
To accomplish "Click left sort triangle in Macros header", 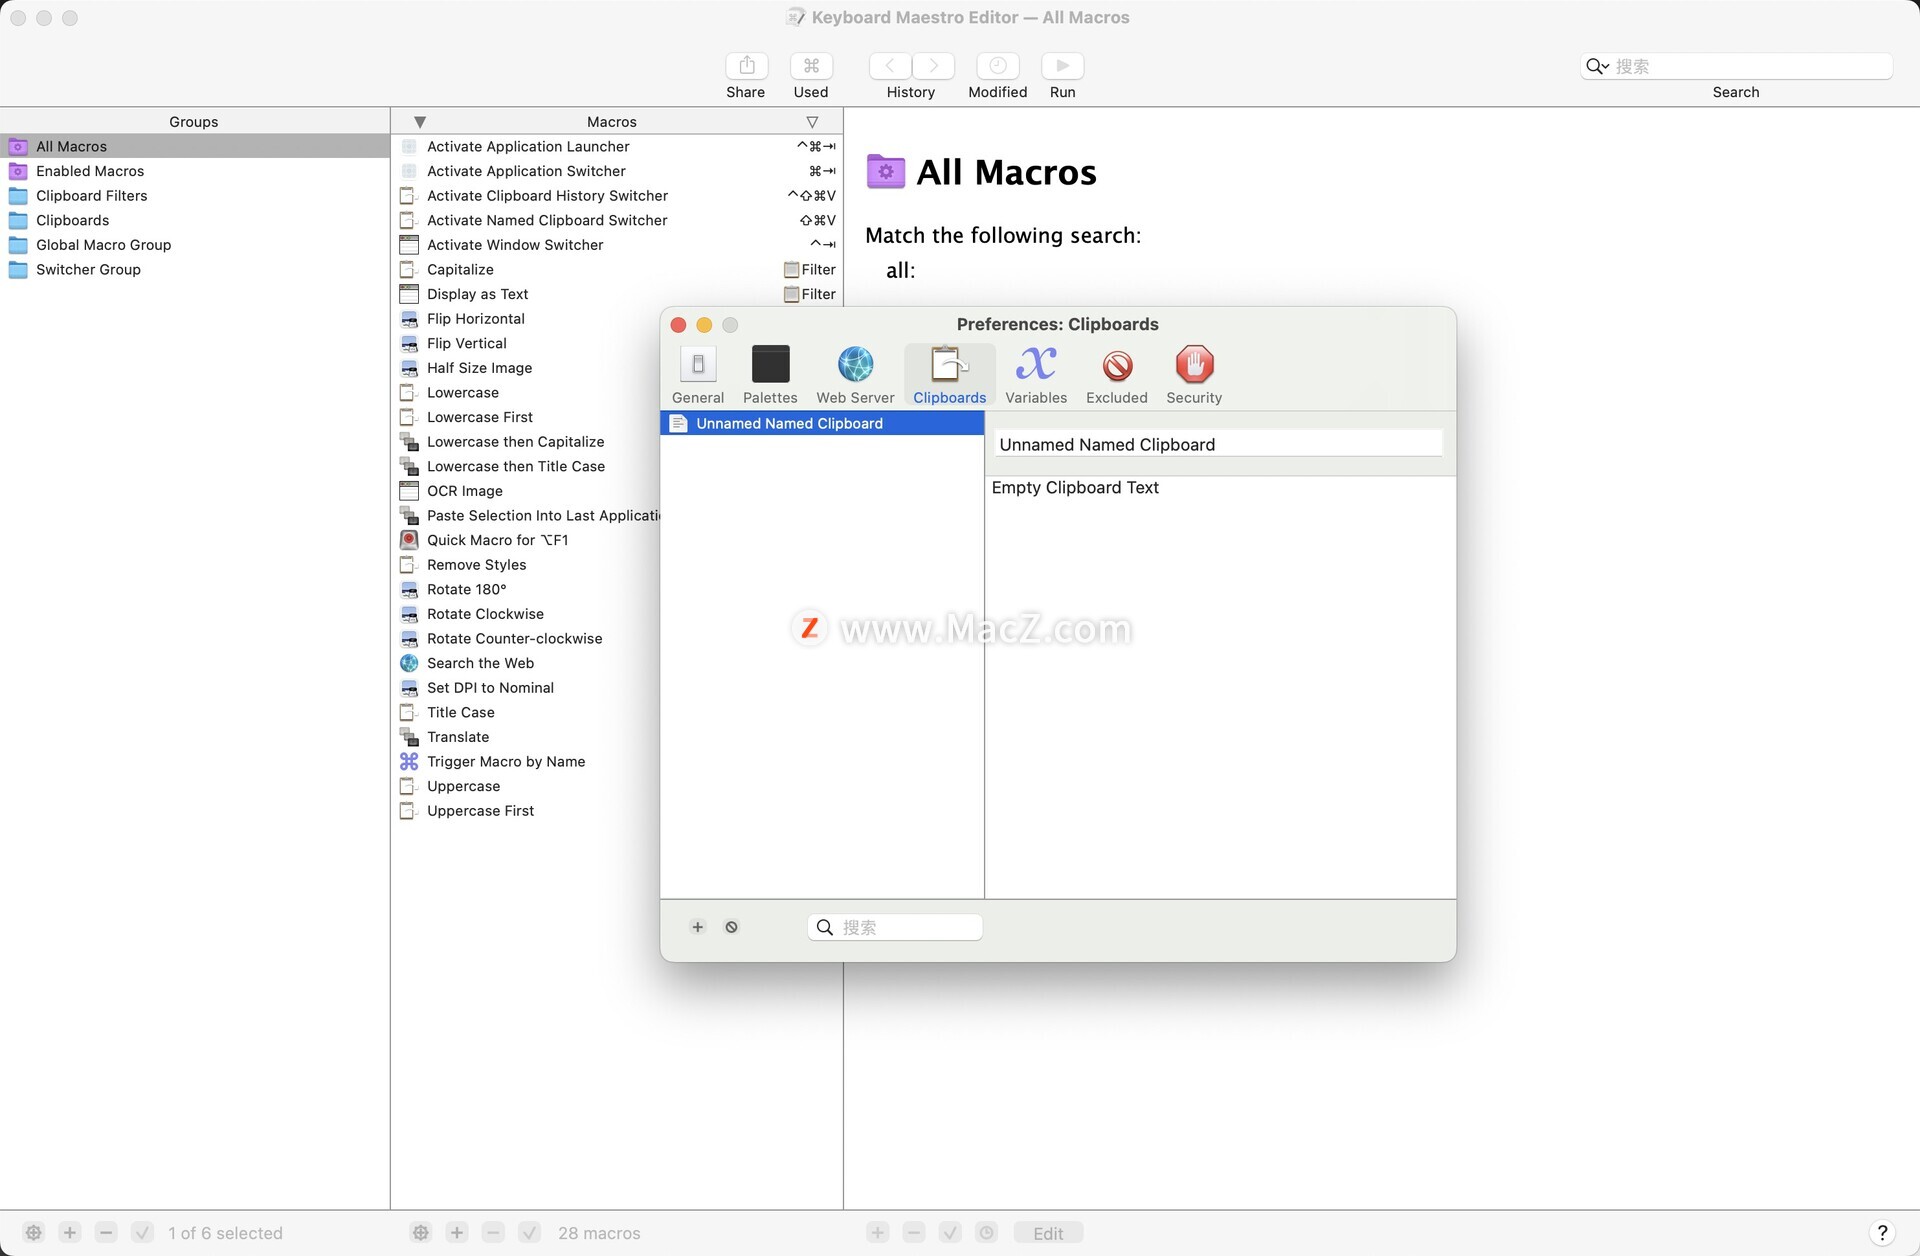I will 420,121.
